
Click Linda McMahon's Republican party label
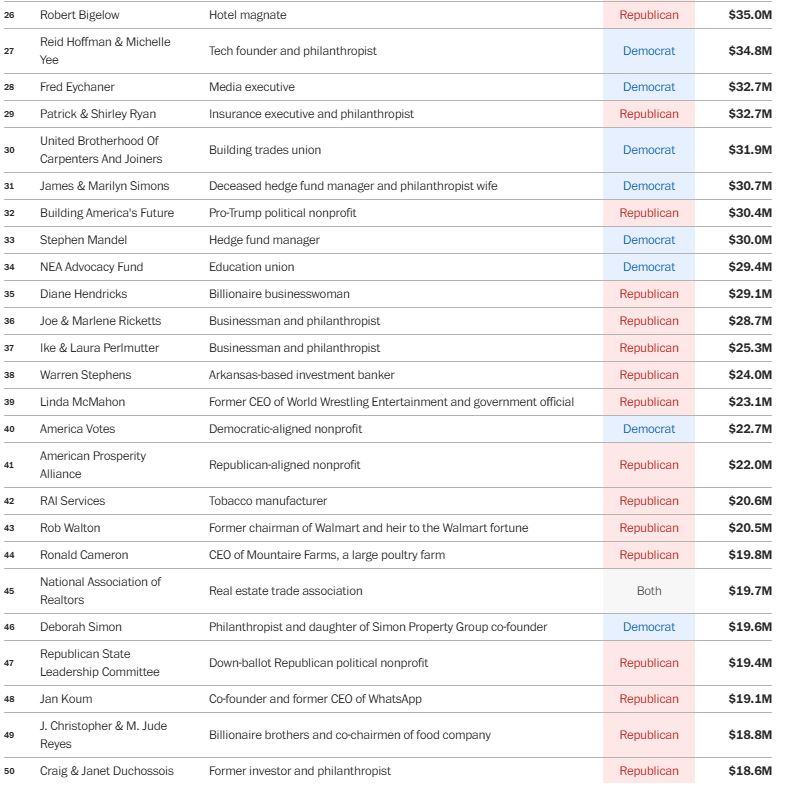point(648,402)
